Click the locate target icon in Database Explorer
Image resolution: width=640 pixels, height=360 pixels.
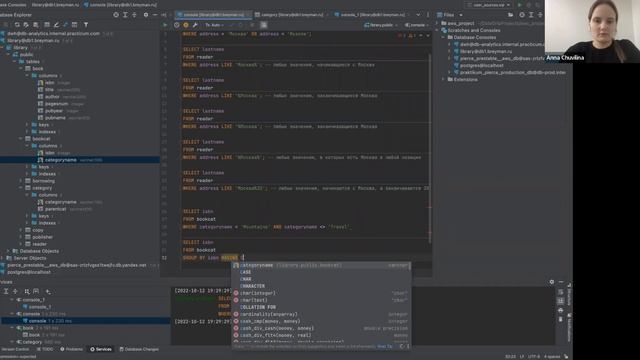[116, 15]
